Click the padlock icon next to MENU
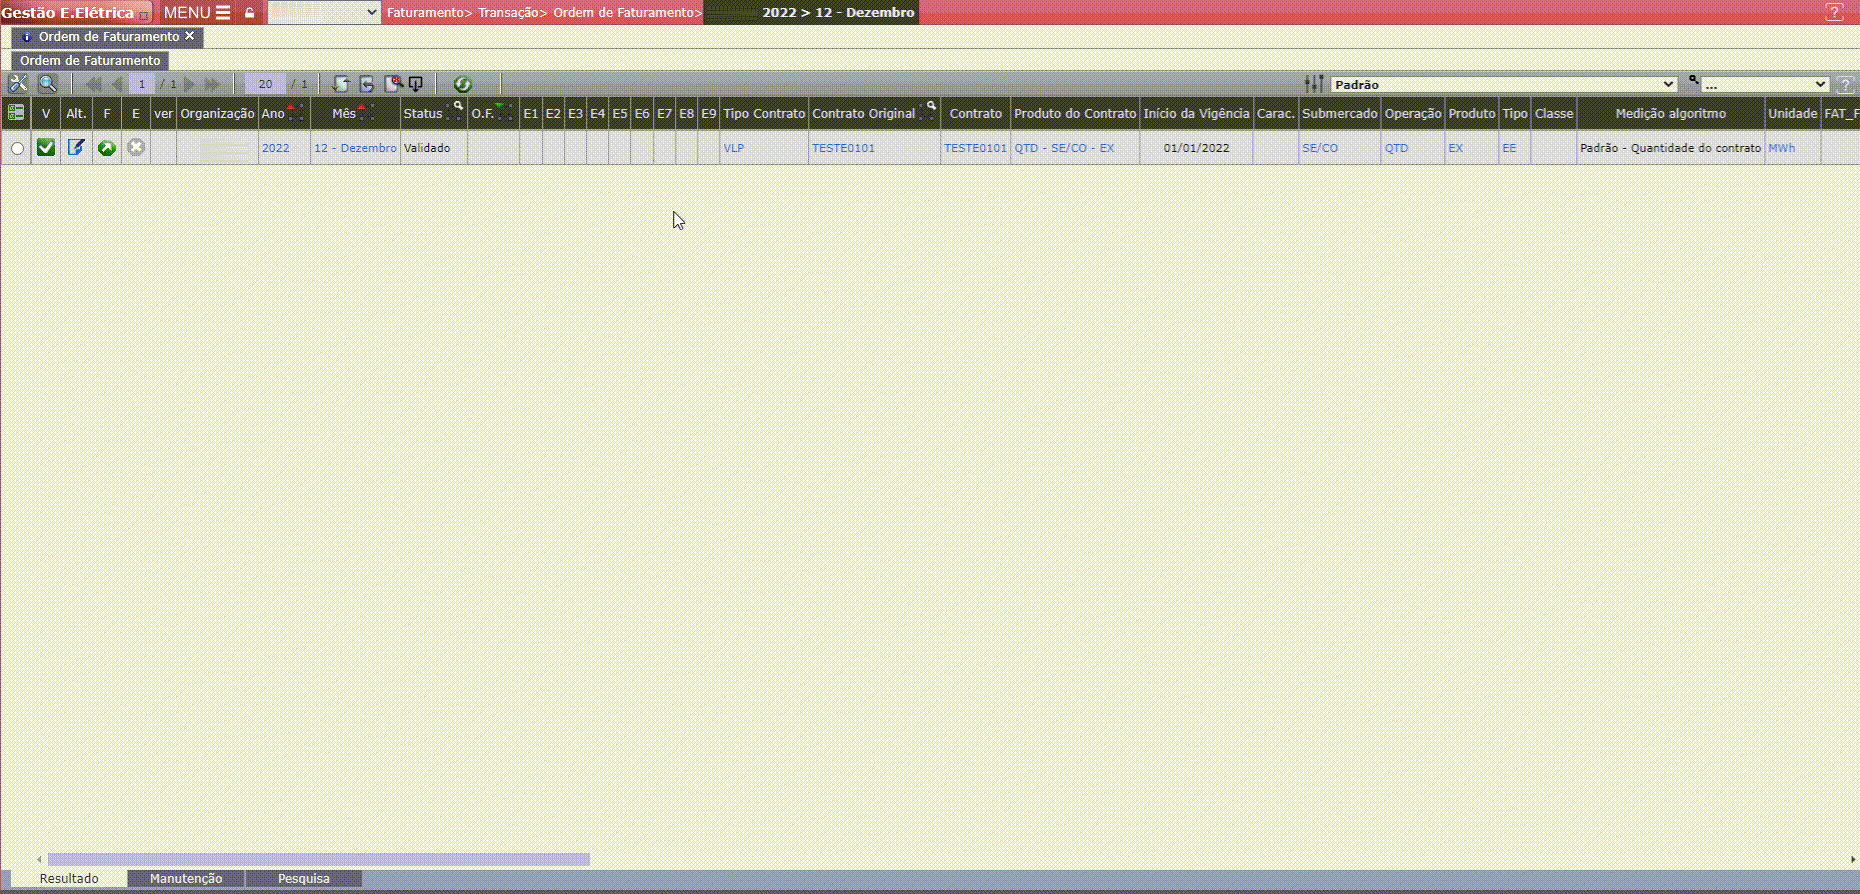This screenshot has width=1860, height=894. [250, 13]
